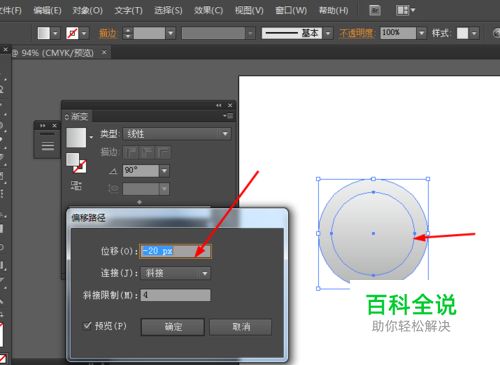The image size is (500, 365).
Task: Expand the fill swatch dropdown arrow
Action: [55, 33]
